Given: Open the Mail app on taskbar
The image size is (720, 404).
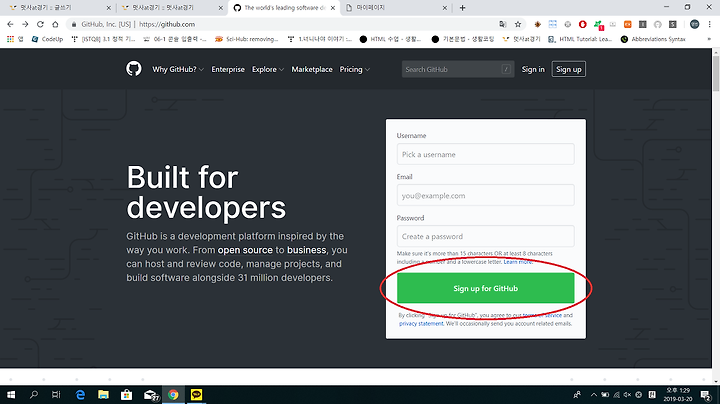Looking at the screenshot, I should click(150, 395).
